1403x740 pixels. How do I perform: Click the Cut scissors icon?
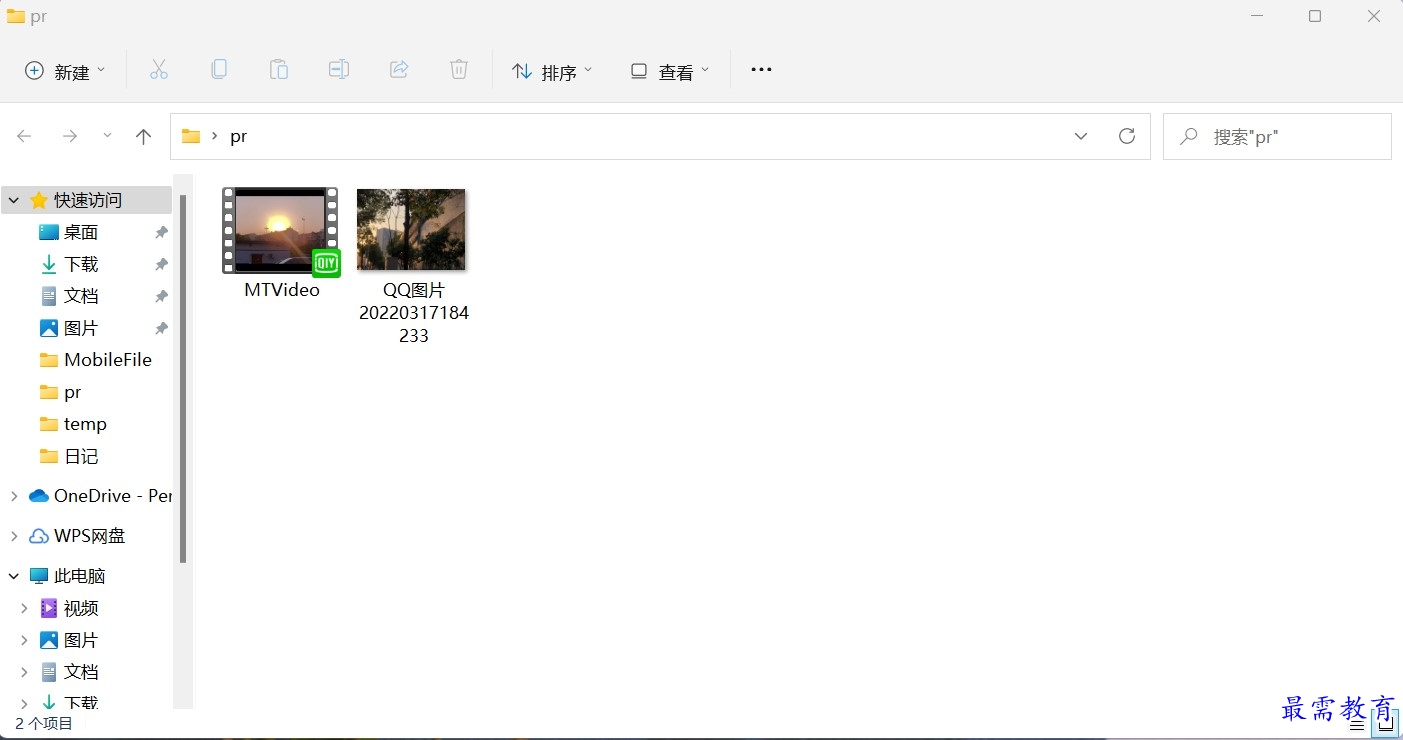(158, 70)
